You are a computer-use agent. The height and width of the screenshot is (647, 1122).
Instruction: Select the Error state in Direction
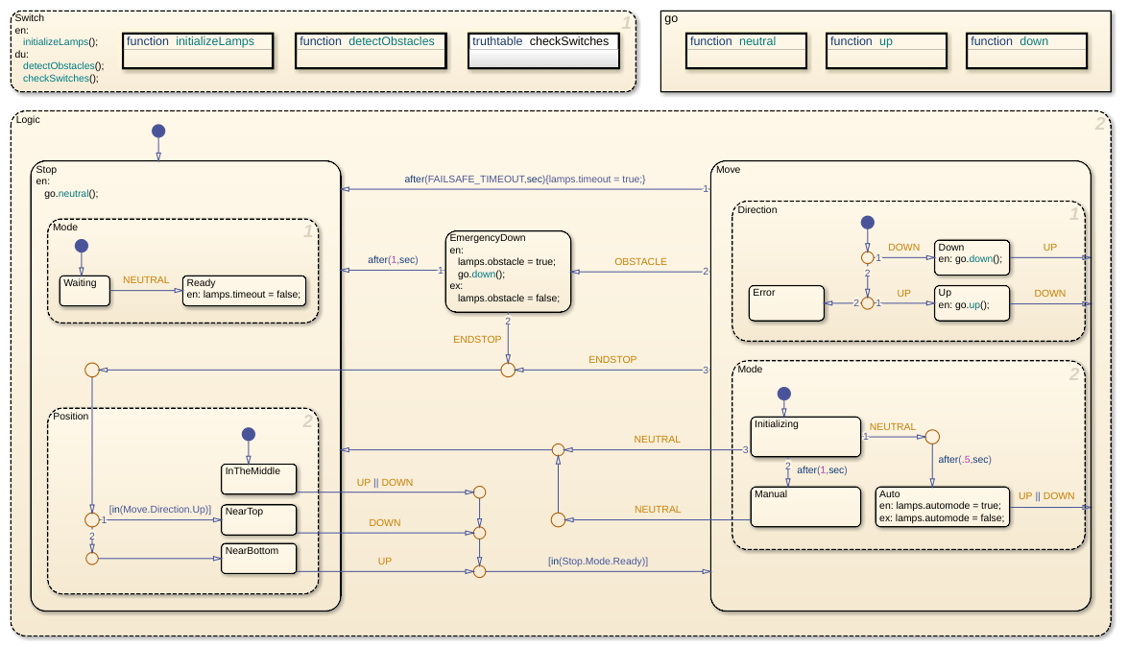pyautogui.click(x=786, y=303)
